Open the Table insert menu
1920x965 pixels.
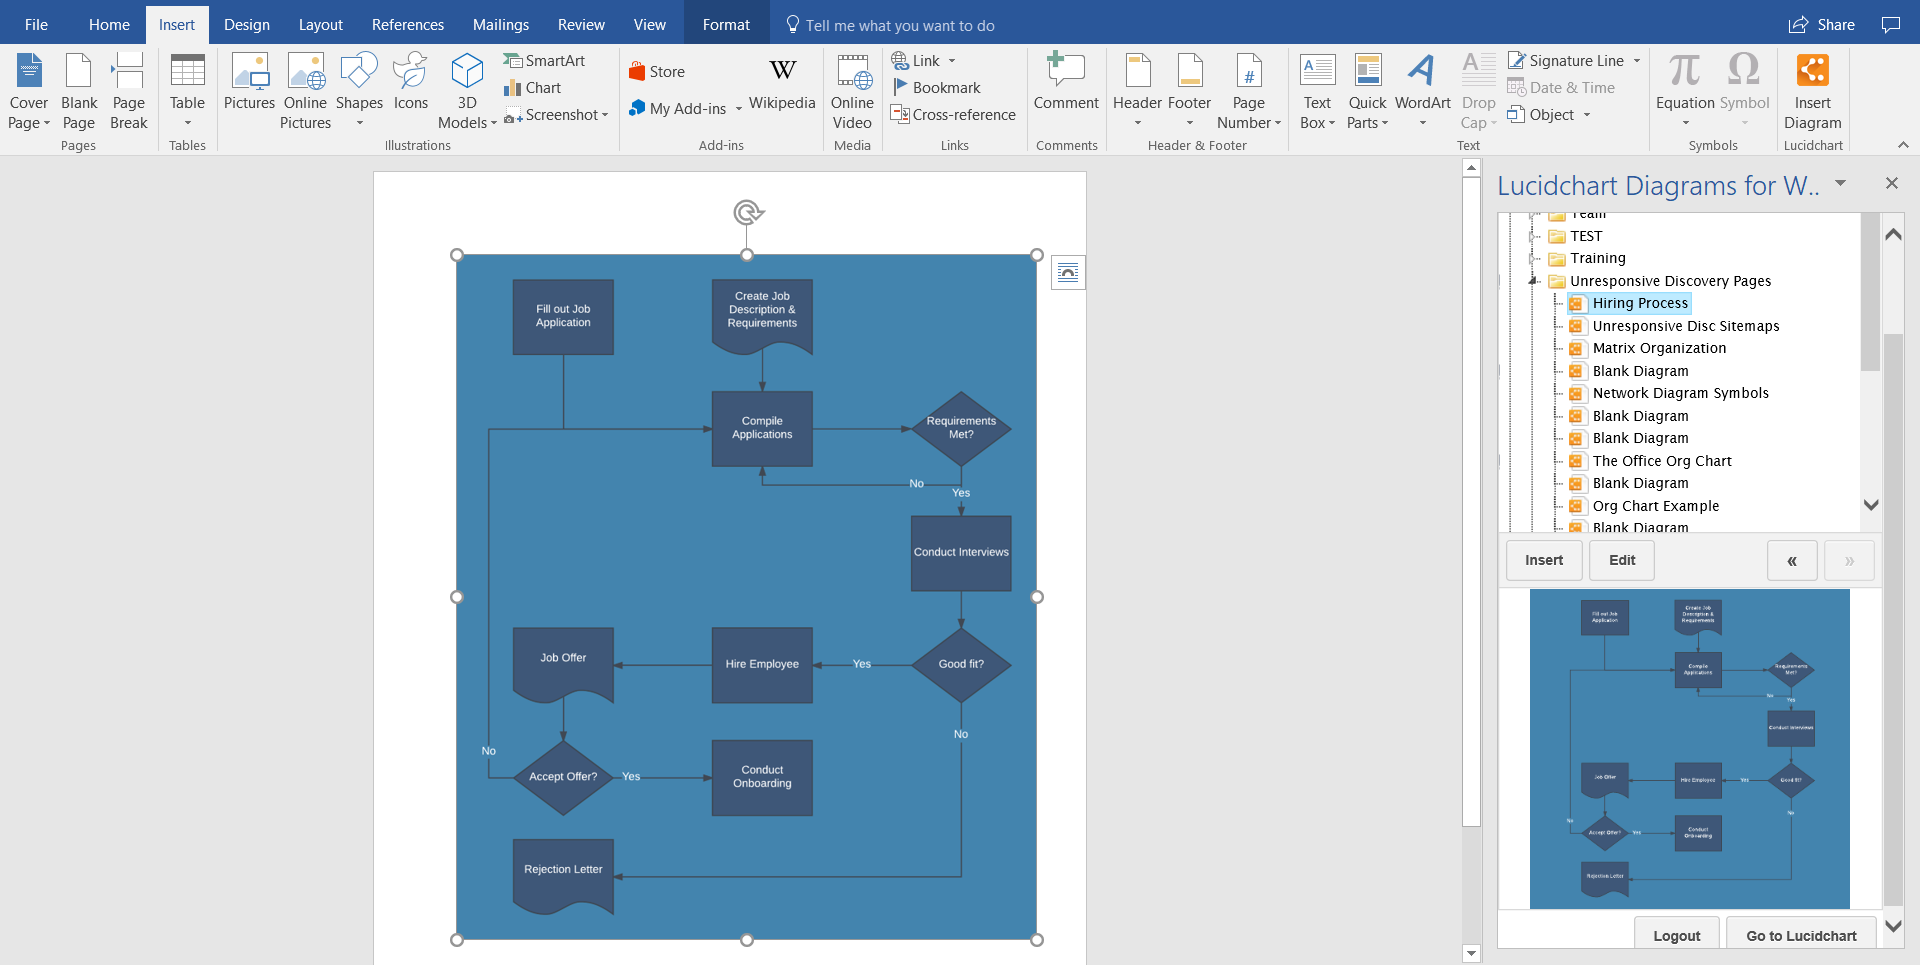click(x=187, y=92)
